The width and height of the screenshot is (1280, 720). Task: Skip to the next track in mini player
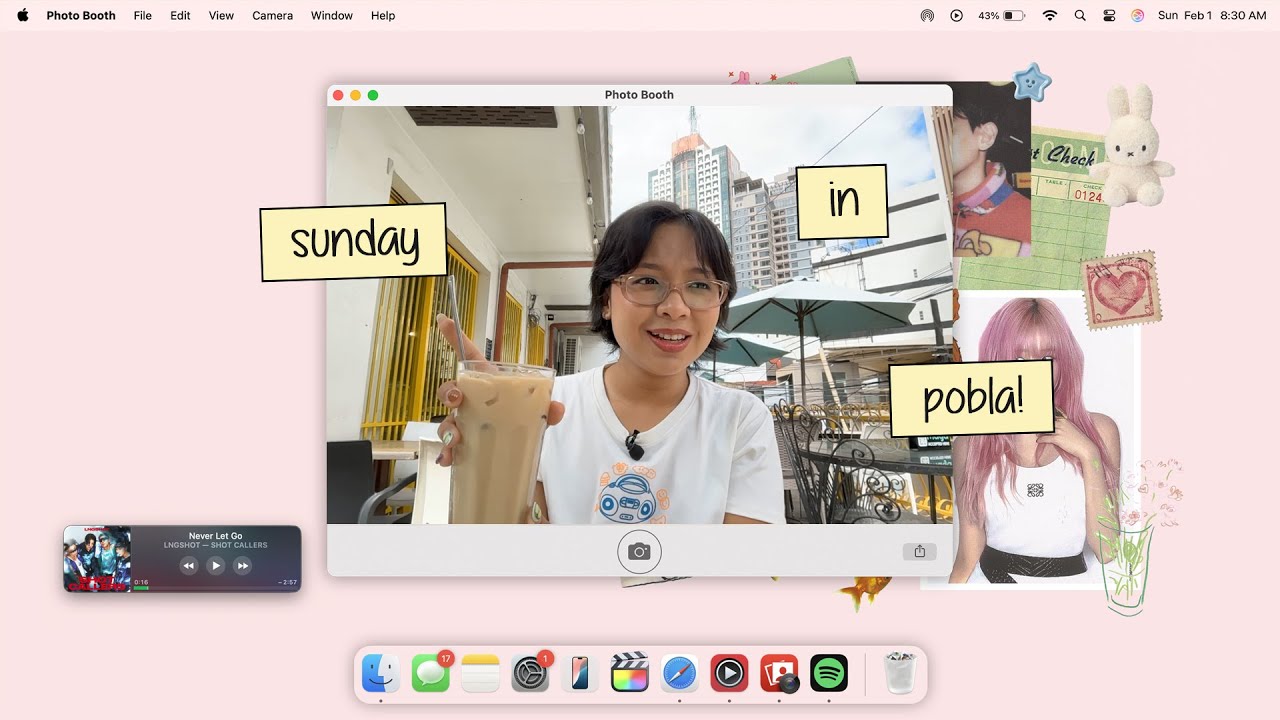point(242,565)
